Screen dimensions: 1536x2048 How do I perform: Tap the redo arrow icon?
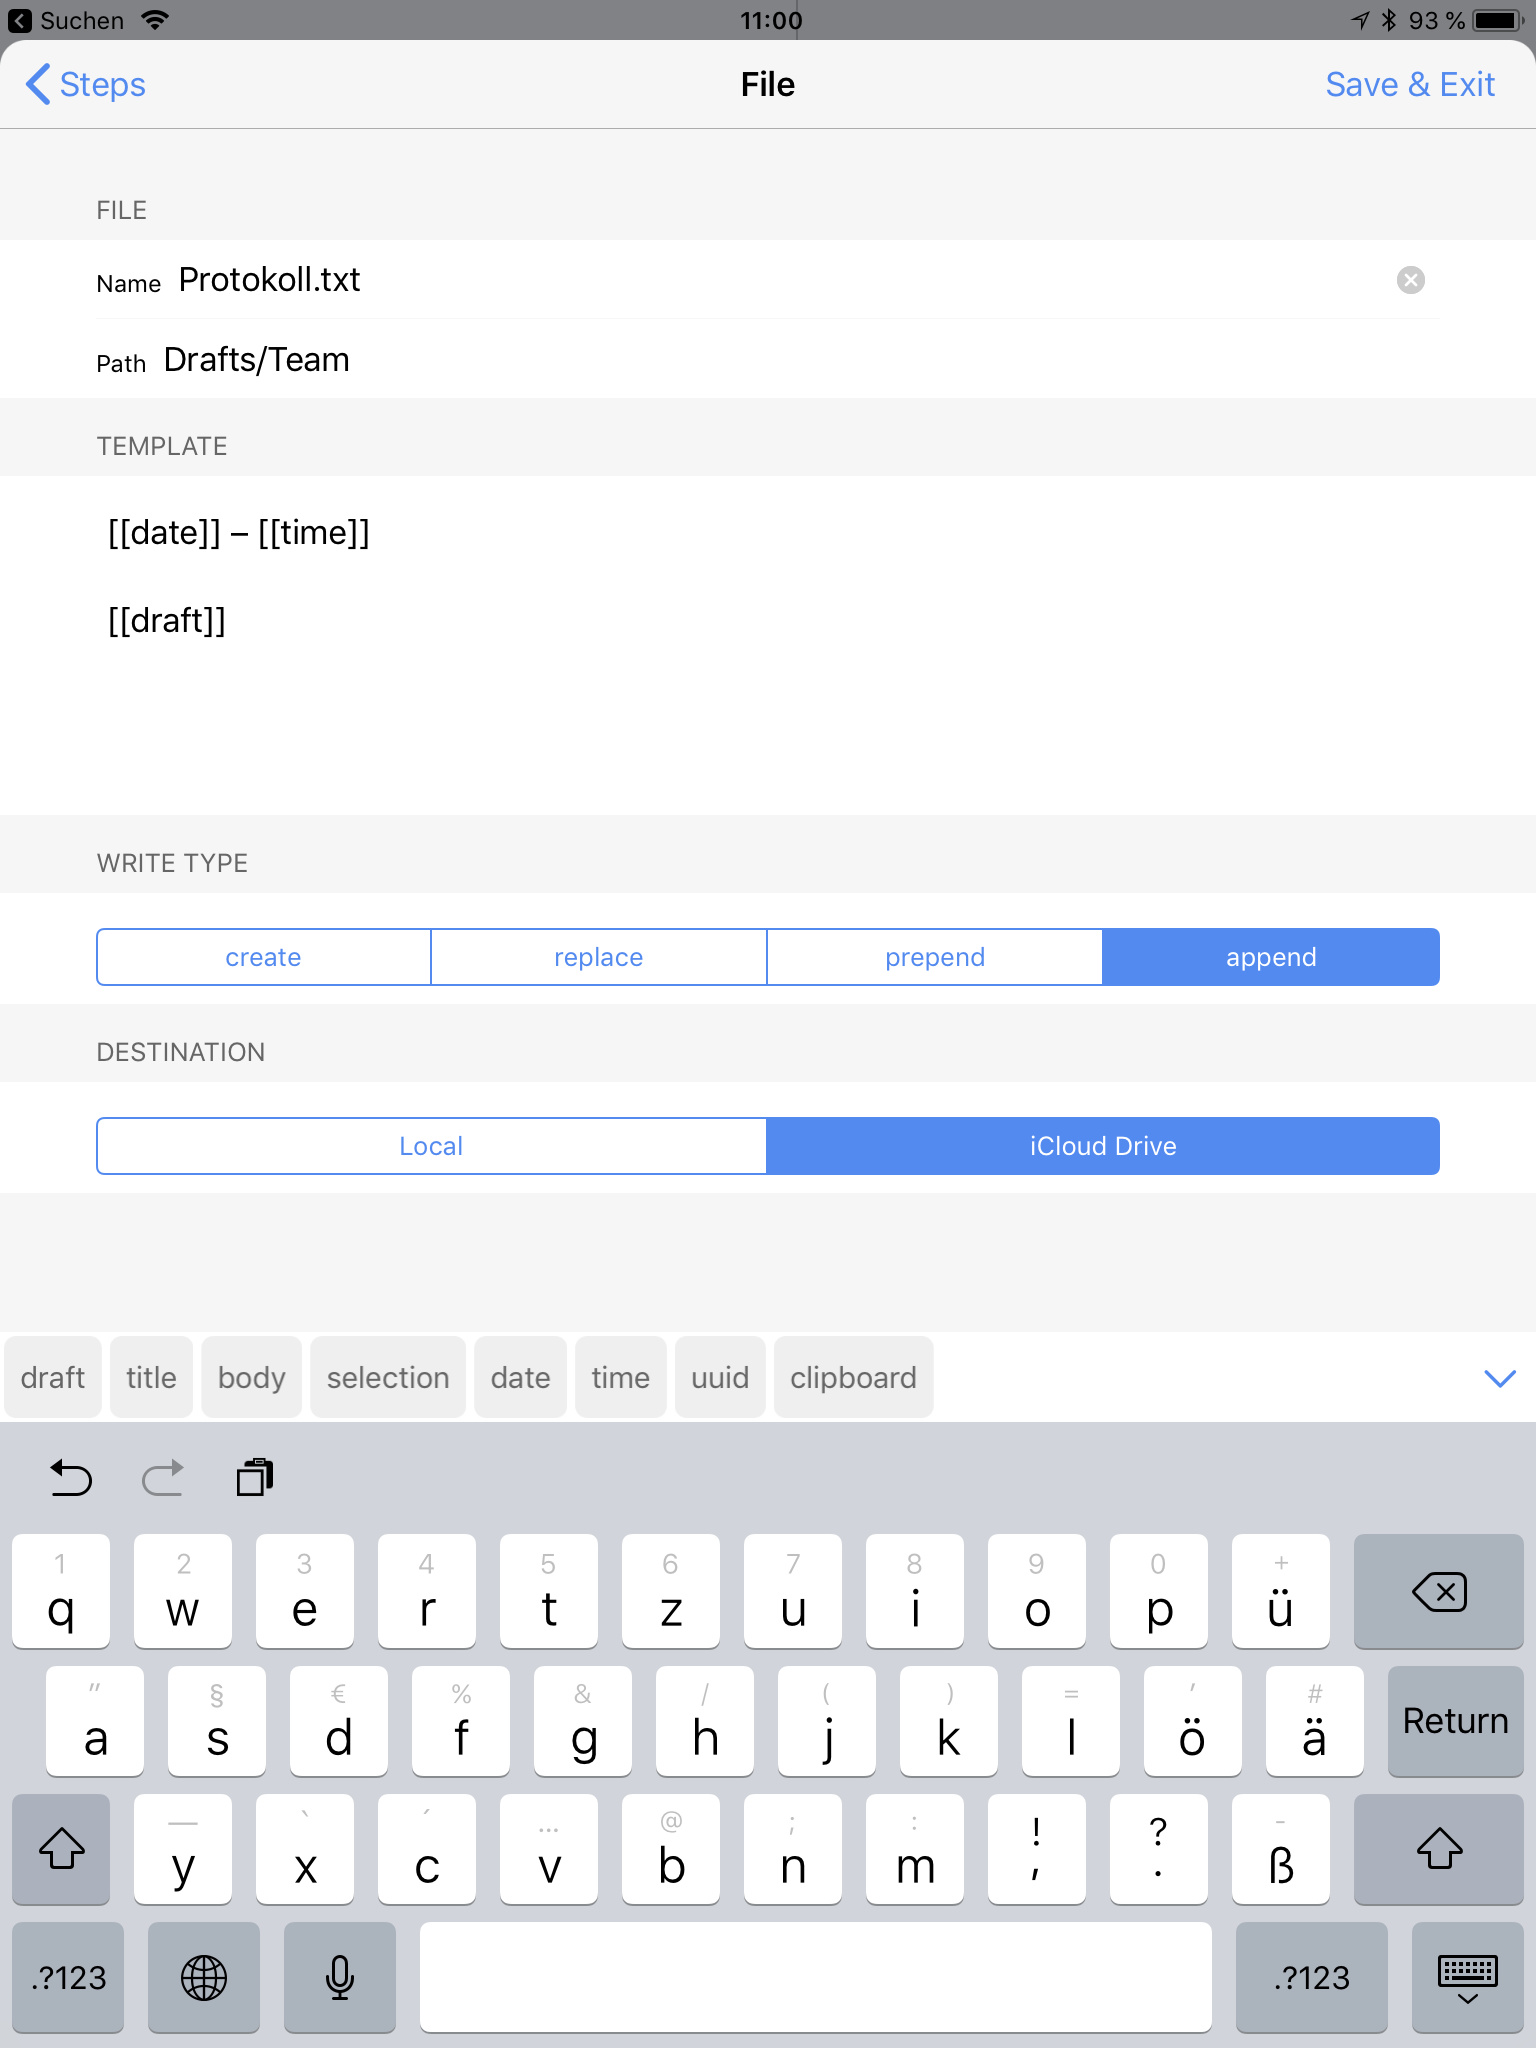point(163,1477)
